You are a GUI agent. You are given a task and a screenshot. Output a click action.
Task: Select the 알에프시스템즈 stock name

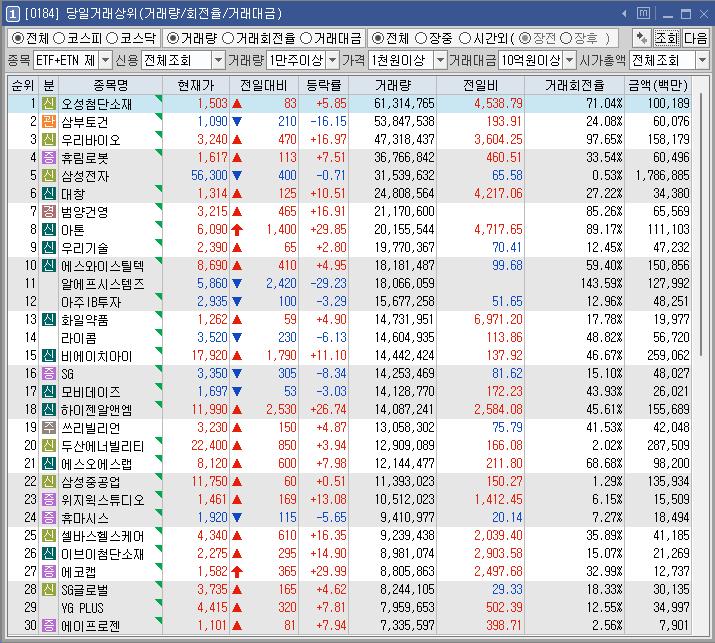coord(103,284)
